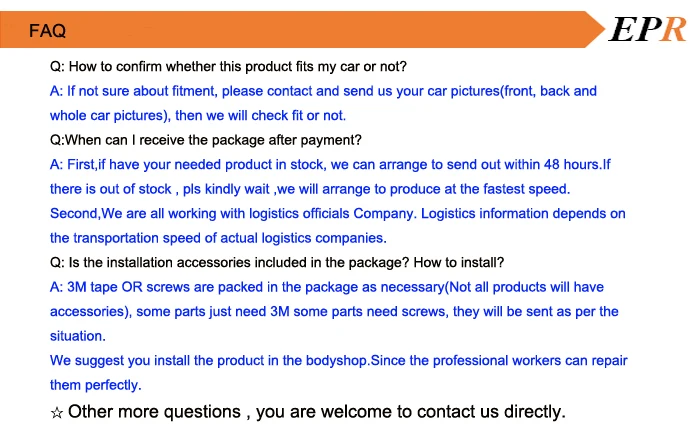Screen dimensions: 700x436
Task: Click the bodyshop installation suggestion line
Action: (339, 361)
